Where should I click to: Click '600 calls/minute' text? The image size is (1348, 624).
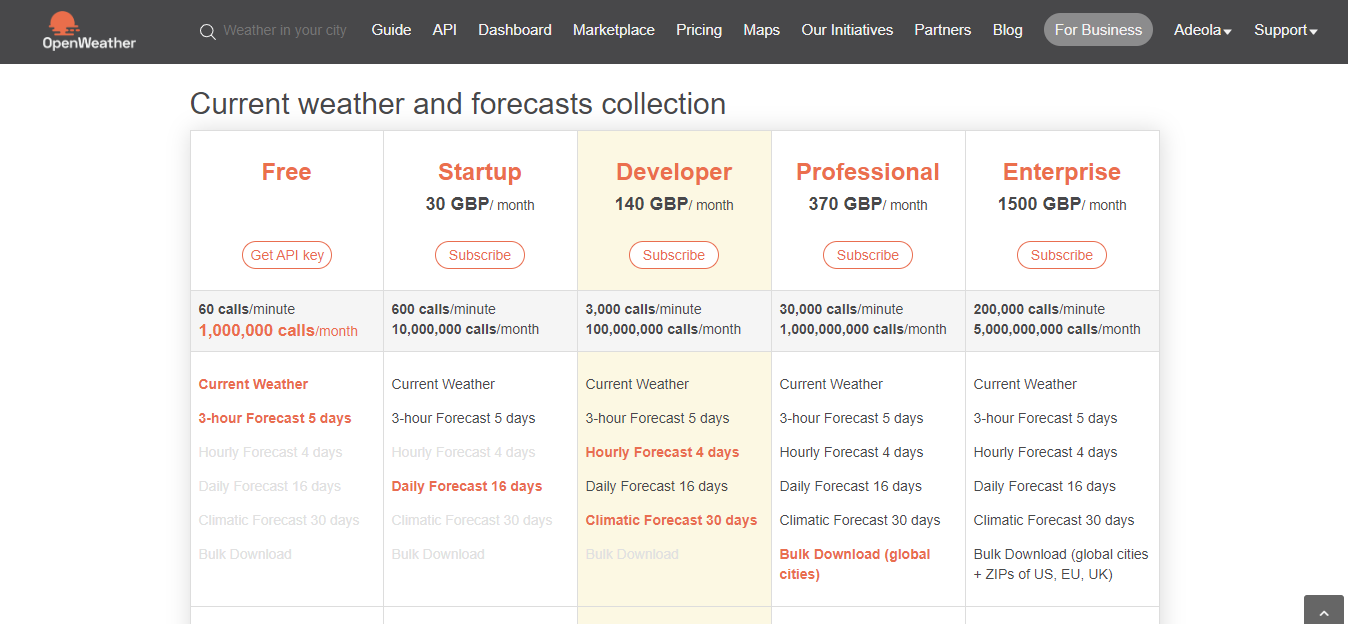click(444, 309)
